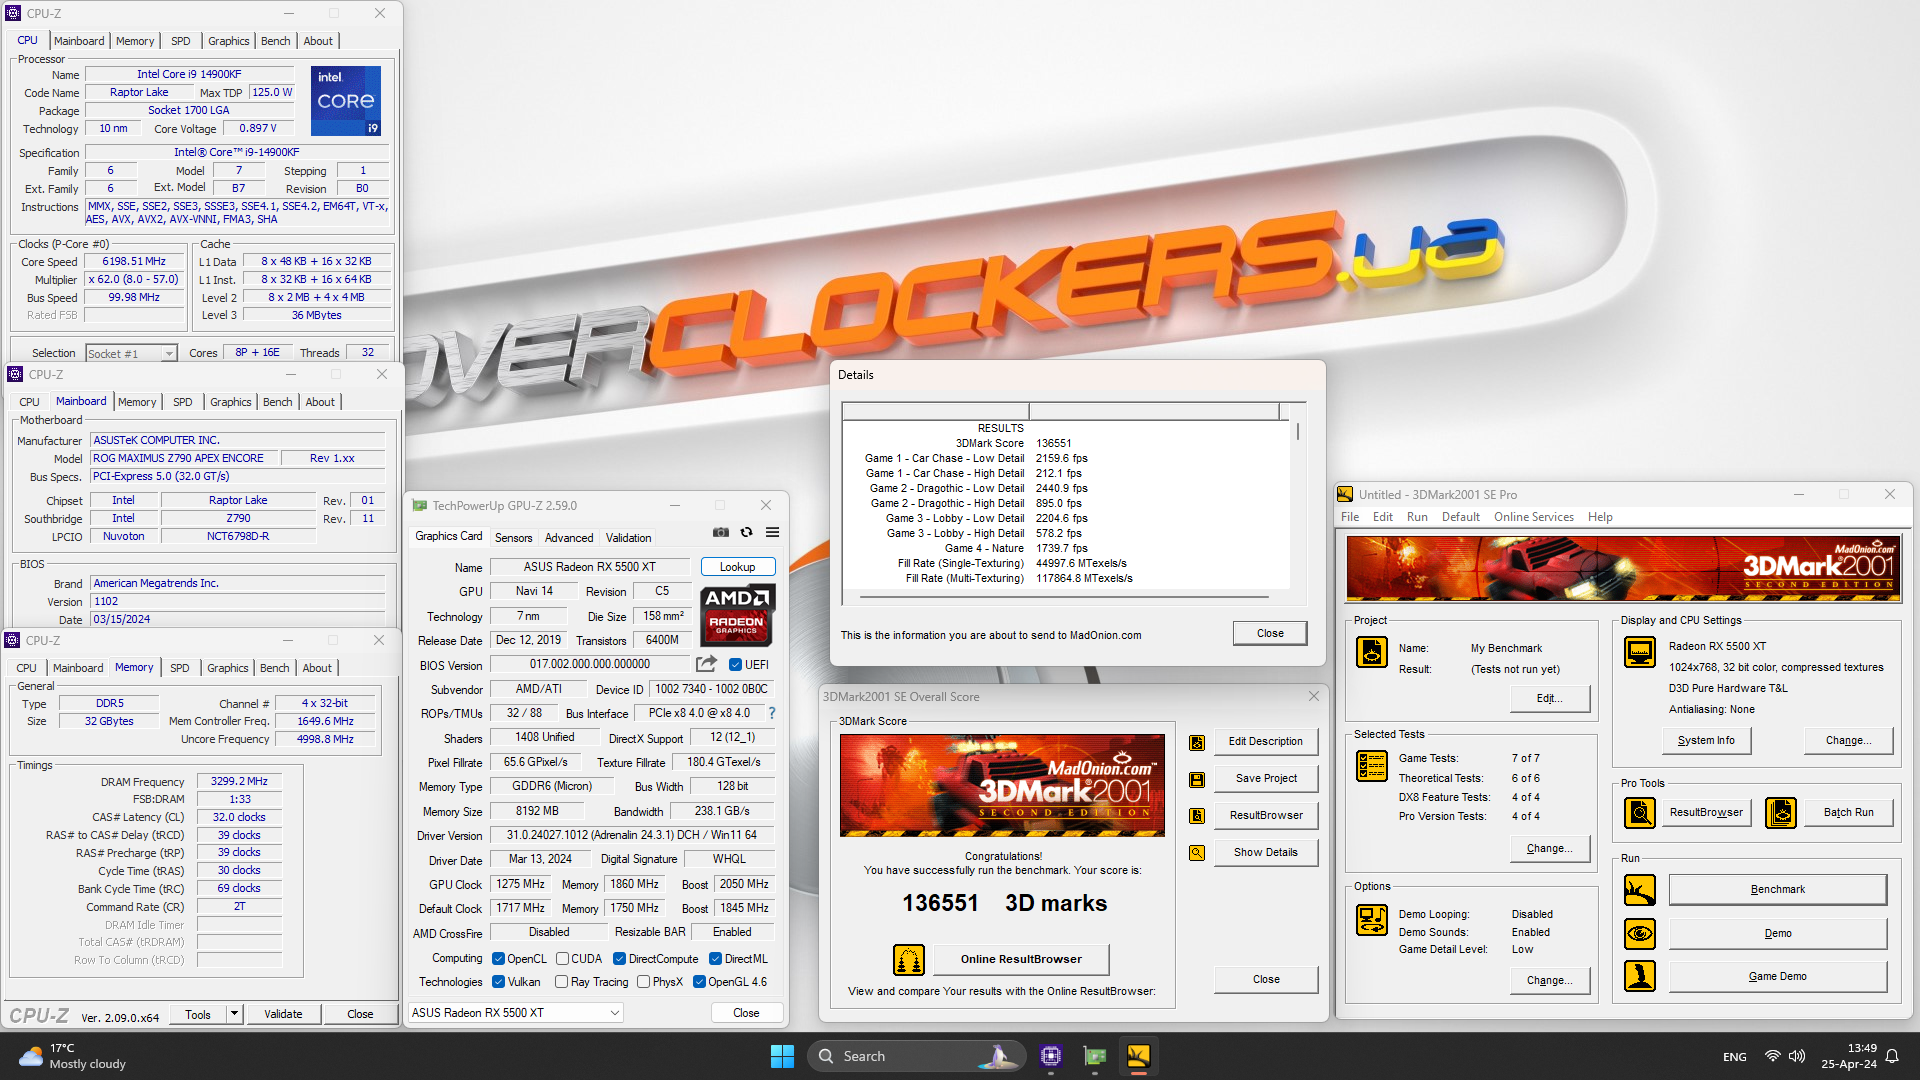Click the Online ResultBrowser icon
This screenshot has height=1080, width=1920.
908,960
